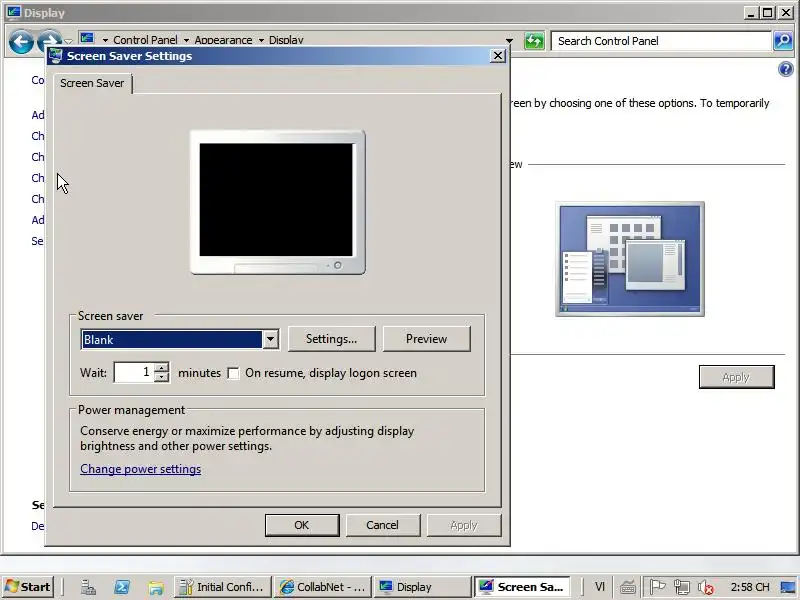Screen dimensions: 800x600
Task: Open Windows Explorer from quick launch
Action: click(155, 587)
